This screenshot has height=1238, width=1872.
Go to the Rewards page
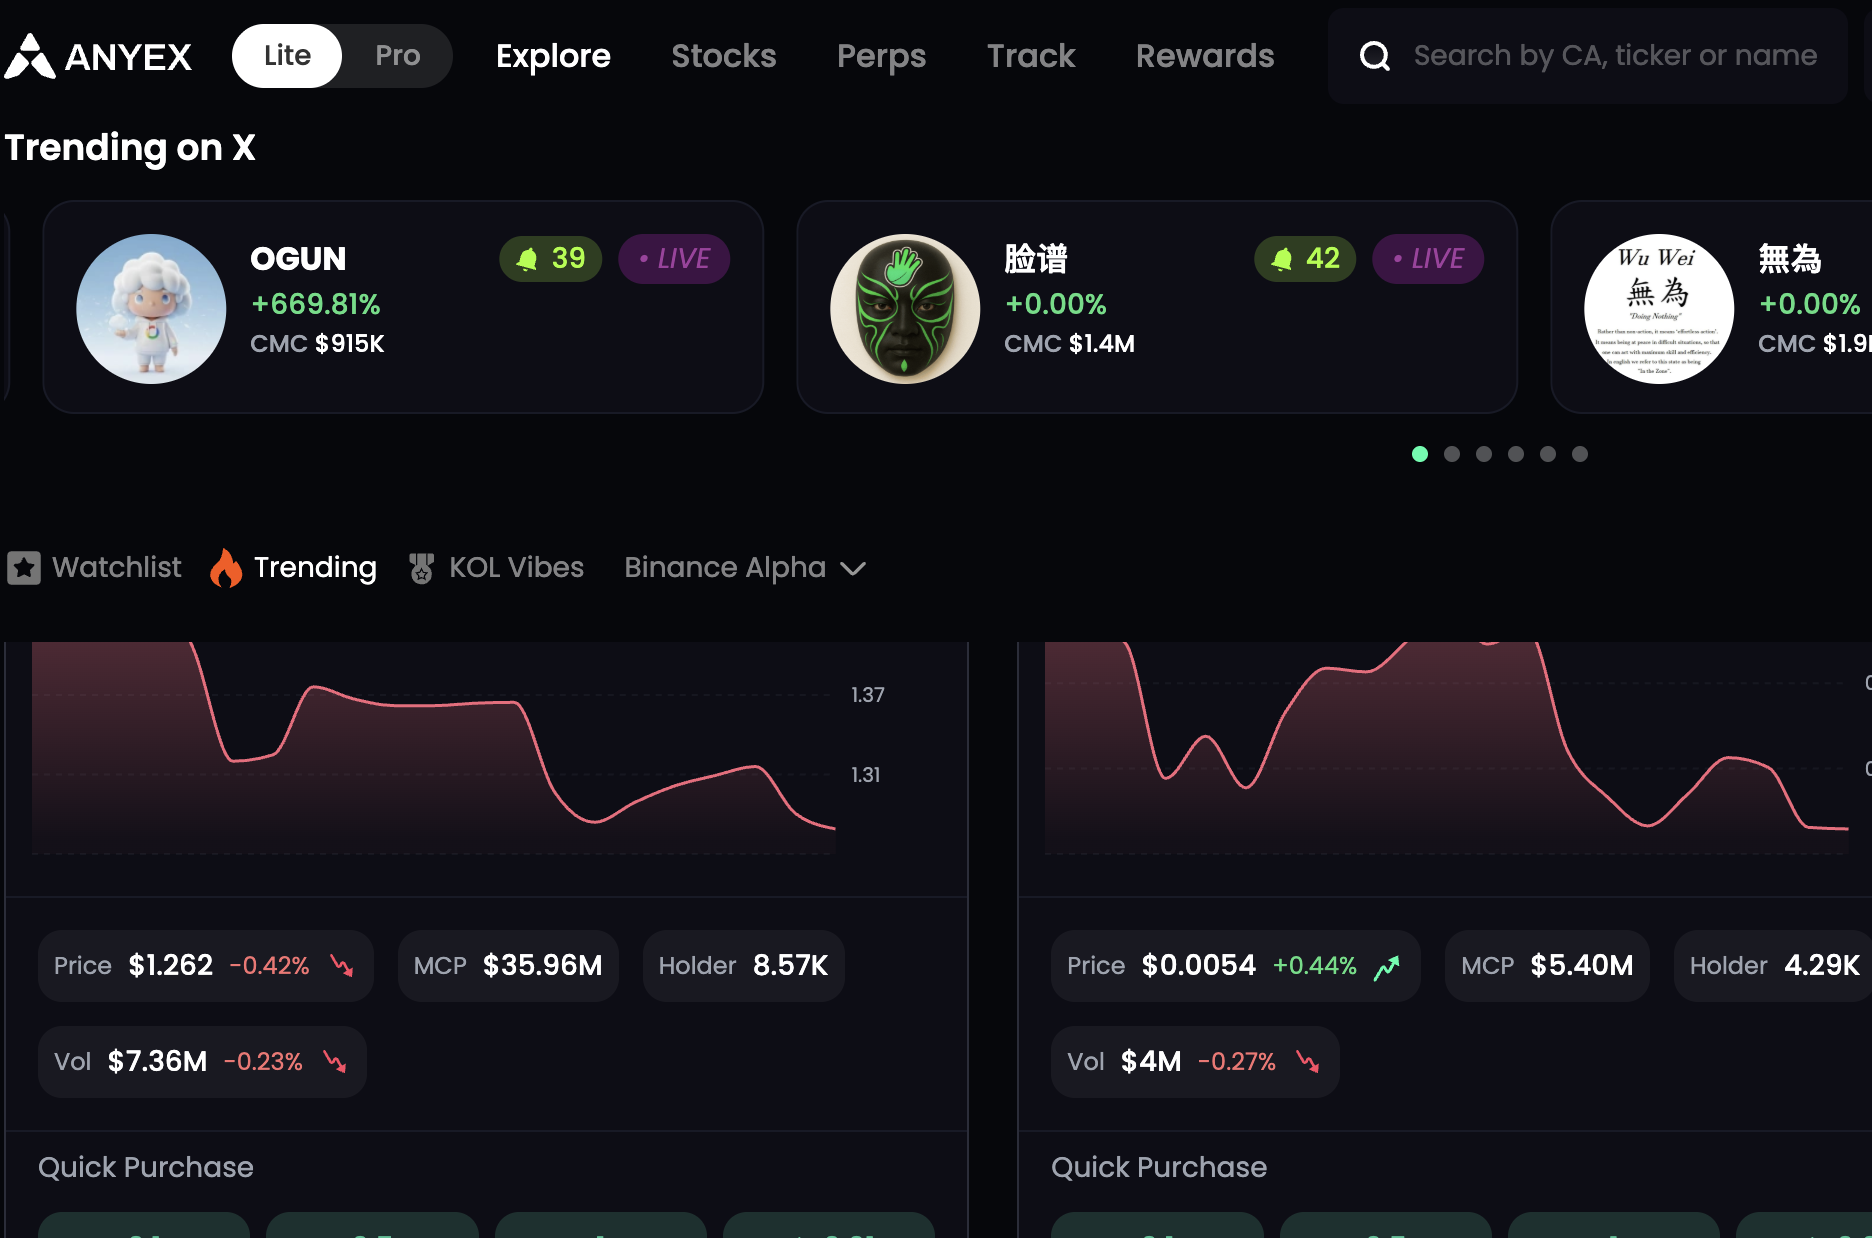click(1204, 56)
